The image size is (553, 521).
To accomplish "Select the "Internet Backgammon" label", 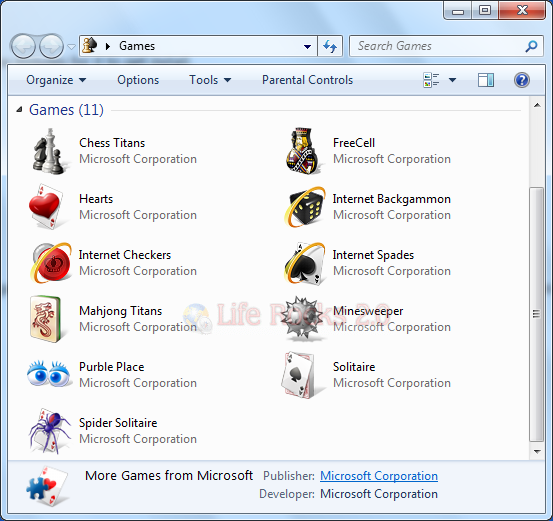I will point(392,199).
